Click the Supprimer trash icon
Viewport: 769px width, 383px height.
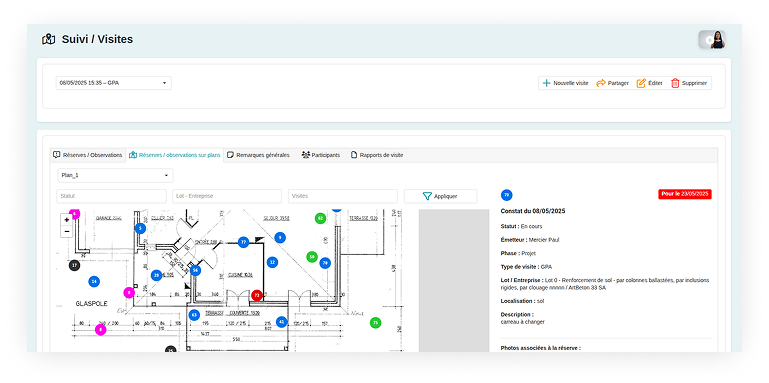[675, 83]
